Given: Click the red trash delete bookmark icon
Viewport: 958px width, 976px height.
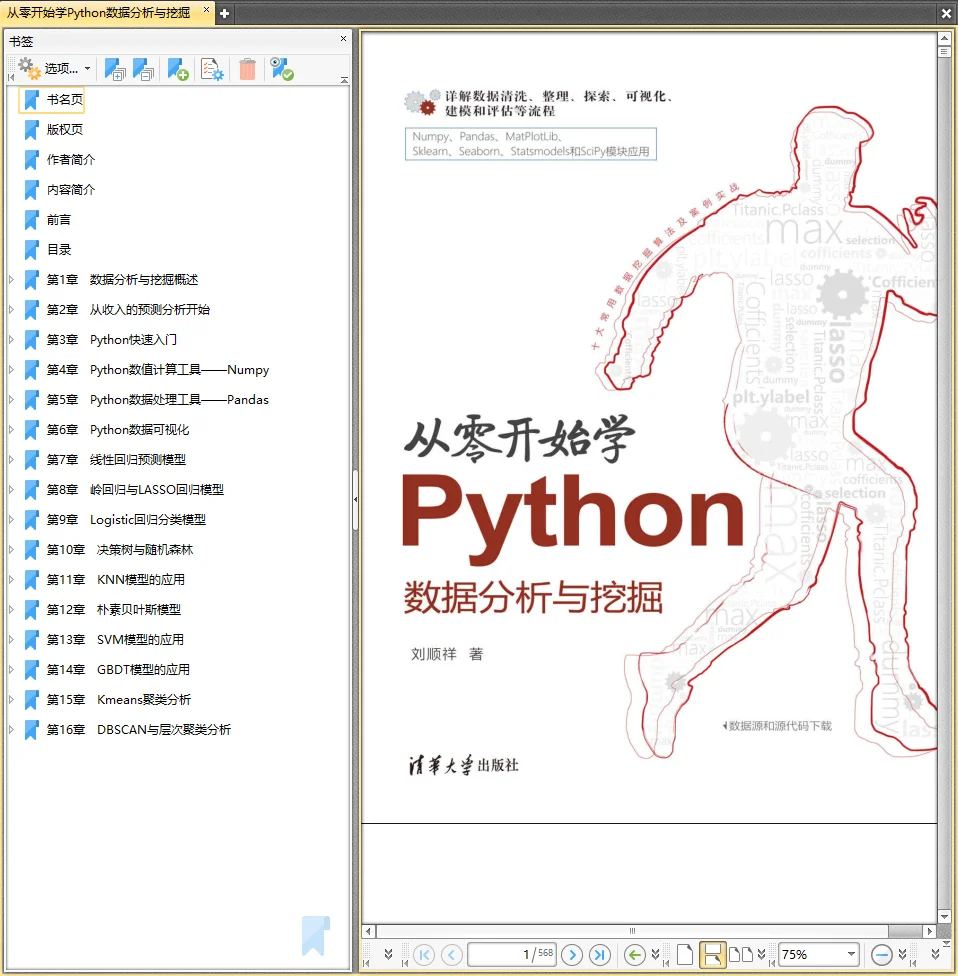Looking at the screenshot, I should 248,69.
